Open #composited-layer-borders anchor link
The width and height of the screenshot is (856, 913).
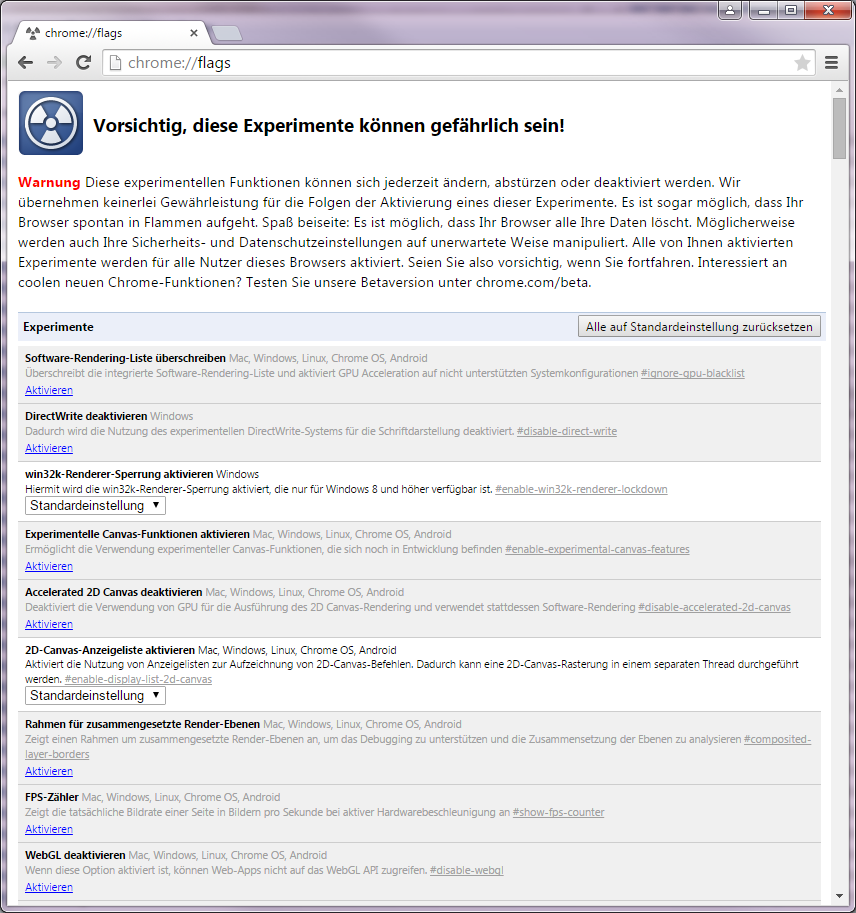777,739
